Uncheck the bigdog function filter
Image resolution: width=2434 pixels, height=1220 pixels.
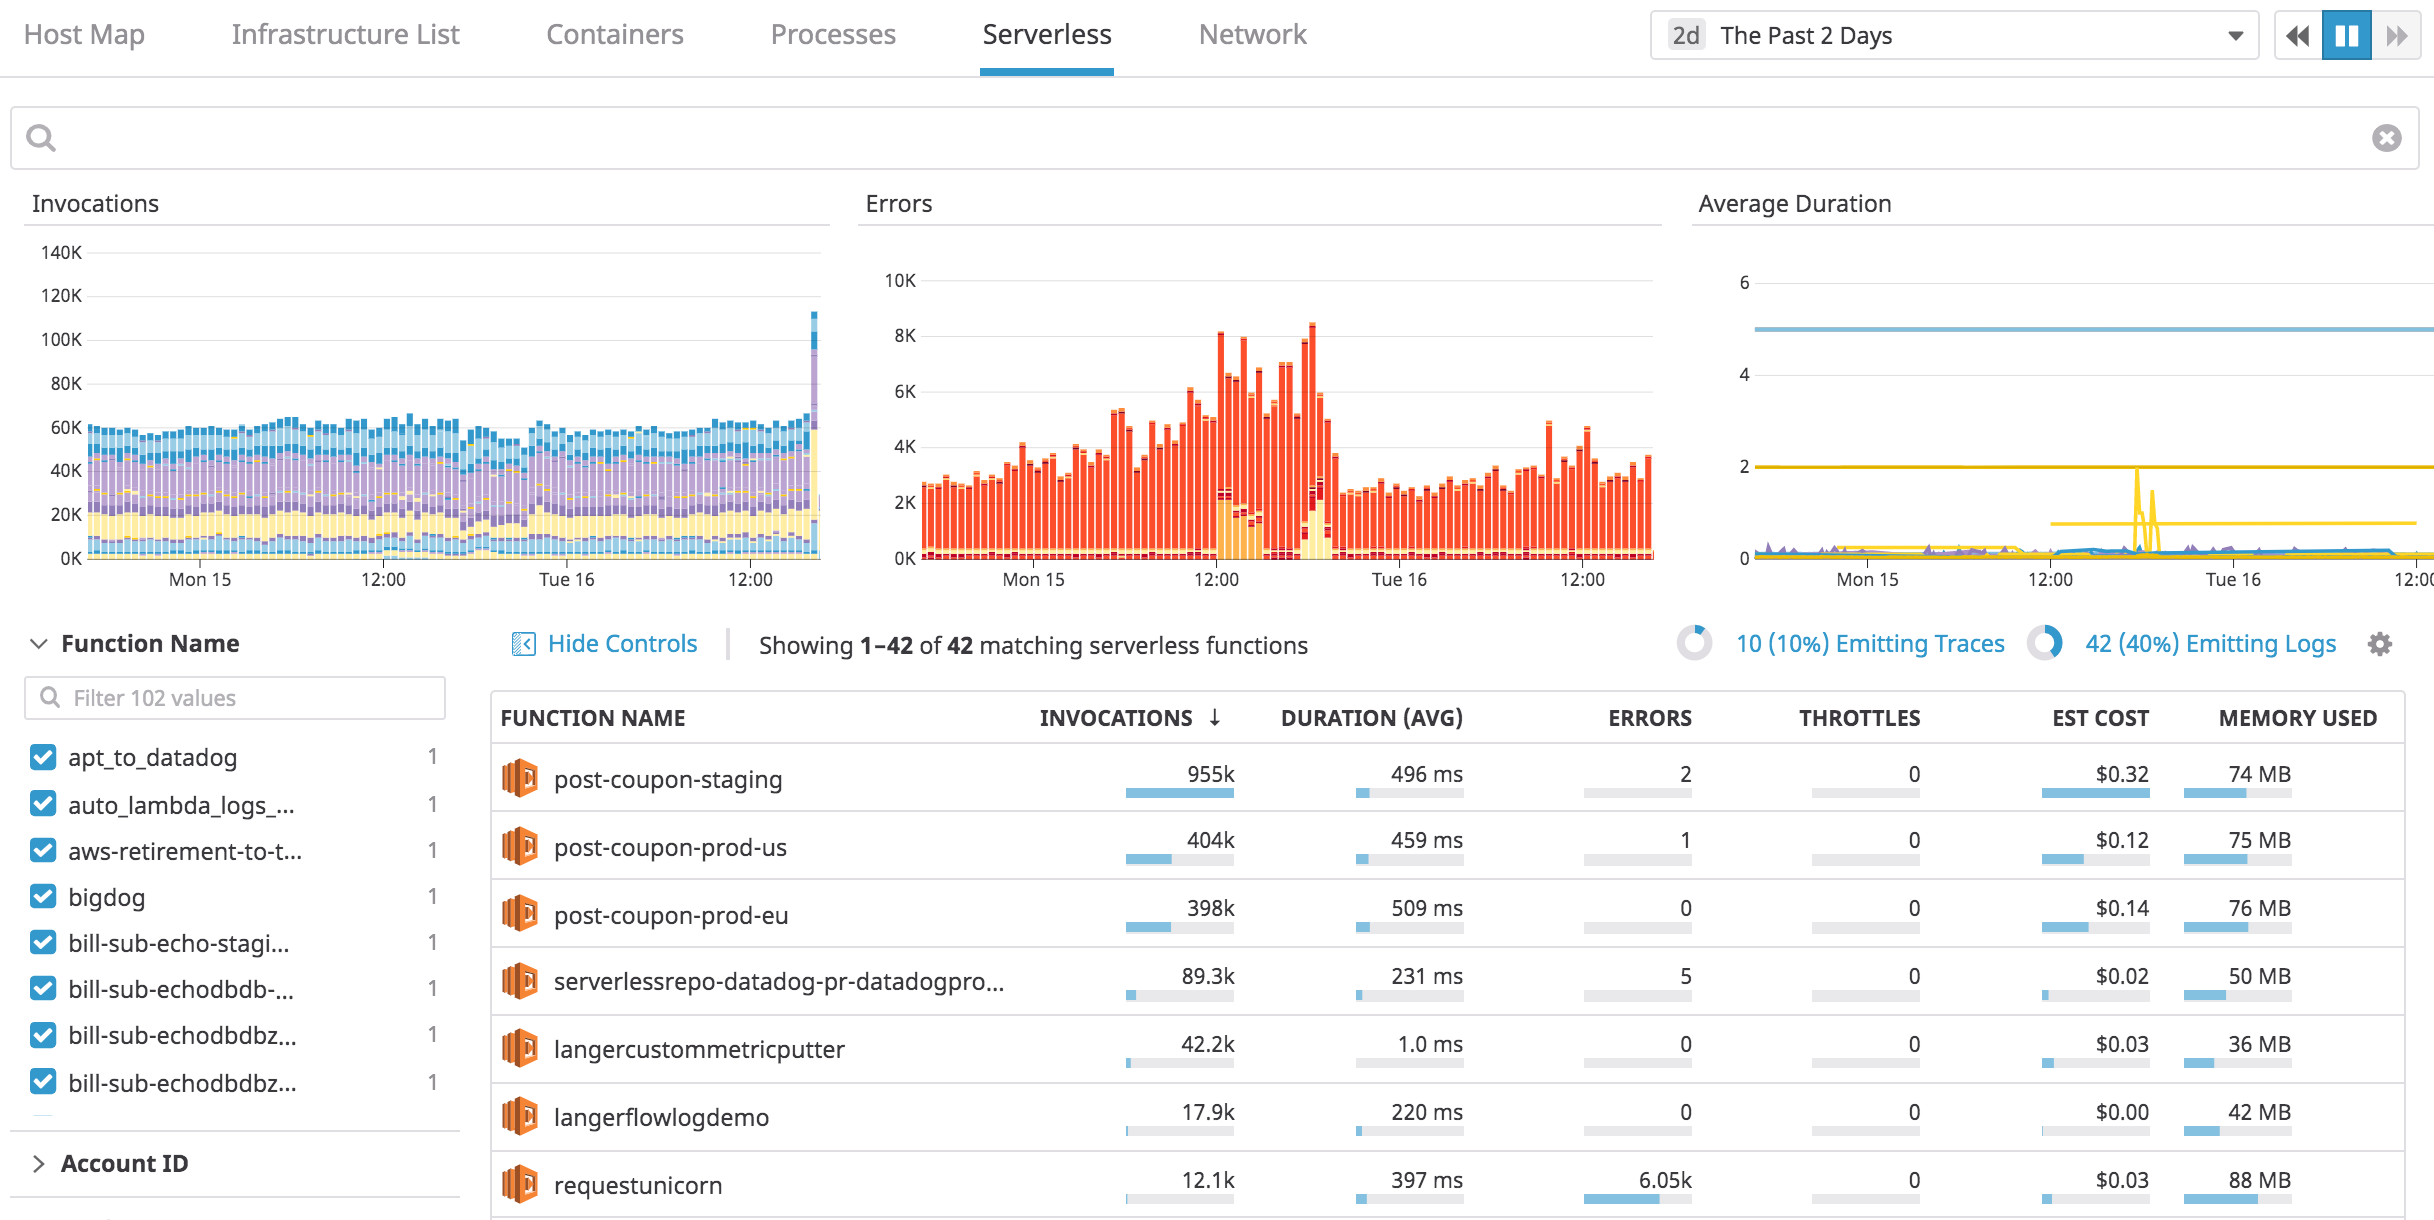42,896
